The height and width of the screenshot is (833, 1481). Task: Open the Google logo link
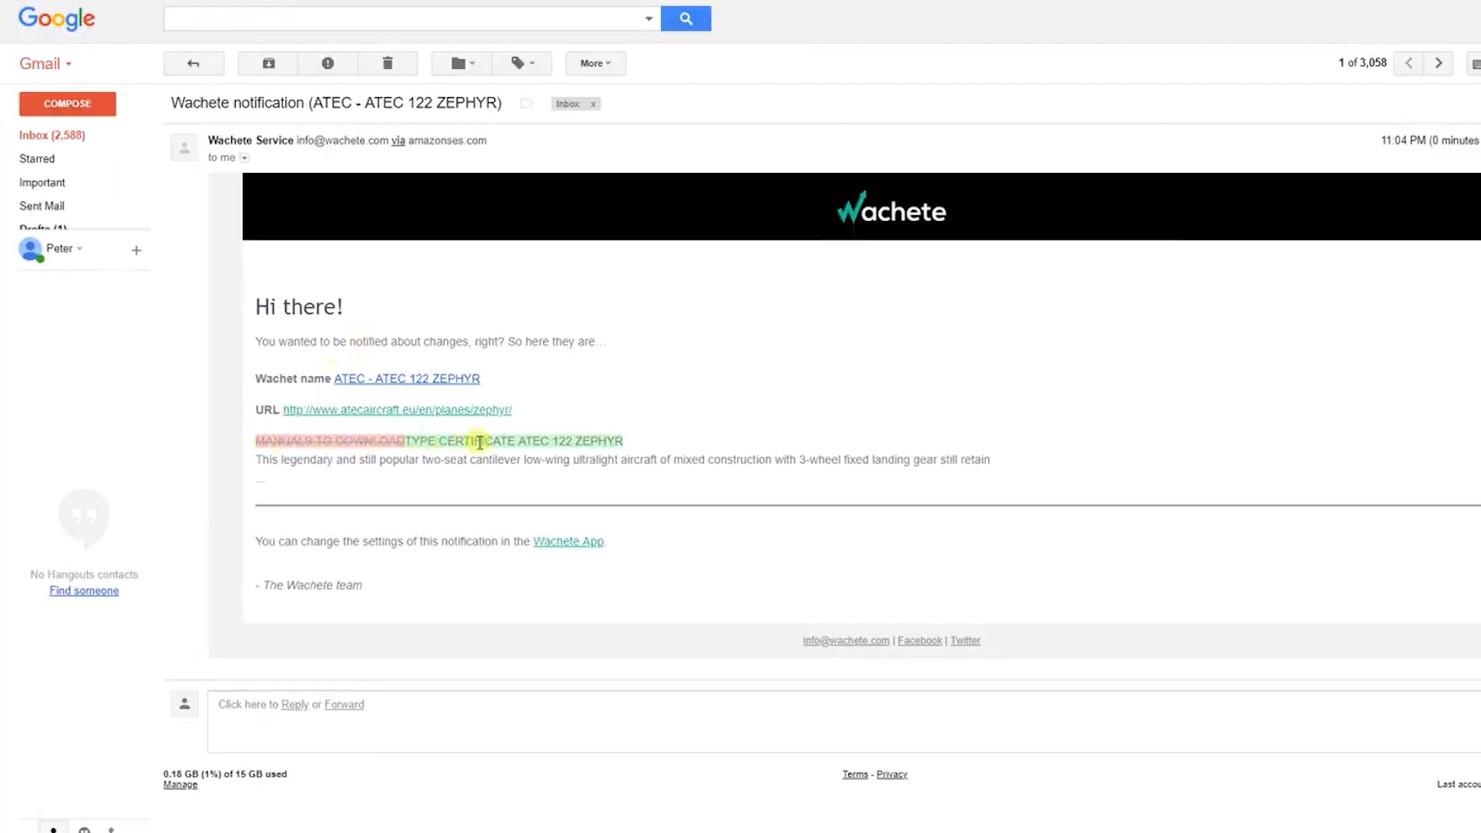tap(57, 19)
